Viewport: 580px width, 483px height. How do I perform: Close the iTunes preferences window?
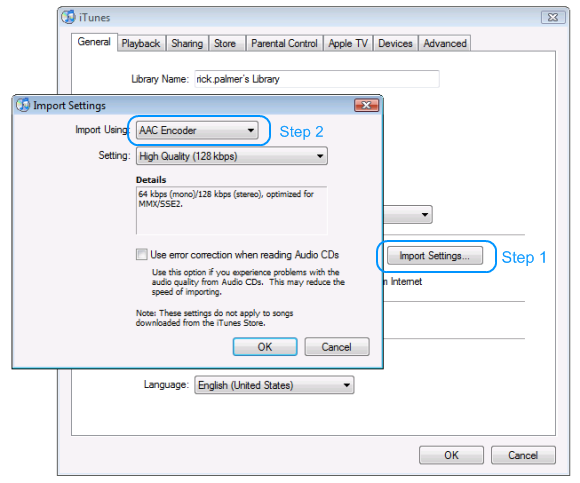[553, 17]
